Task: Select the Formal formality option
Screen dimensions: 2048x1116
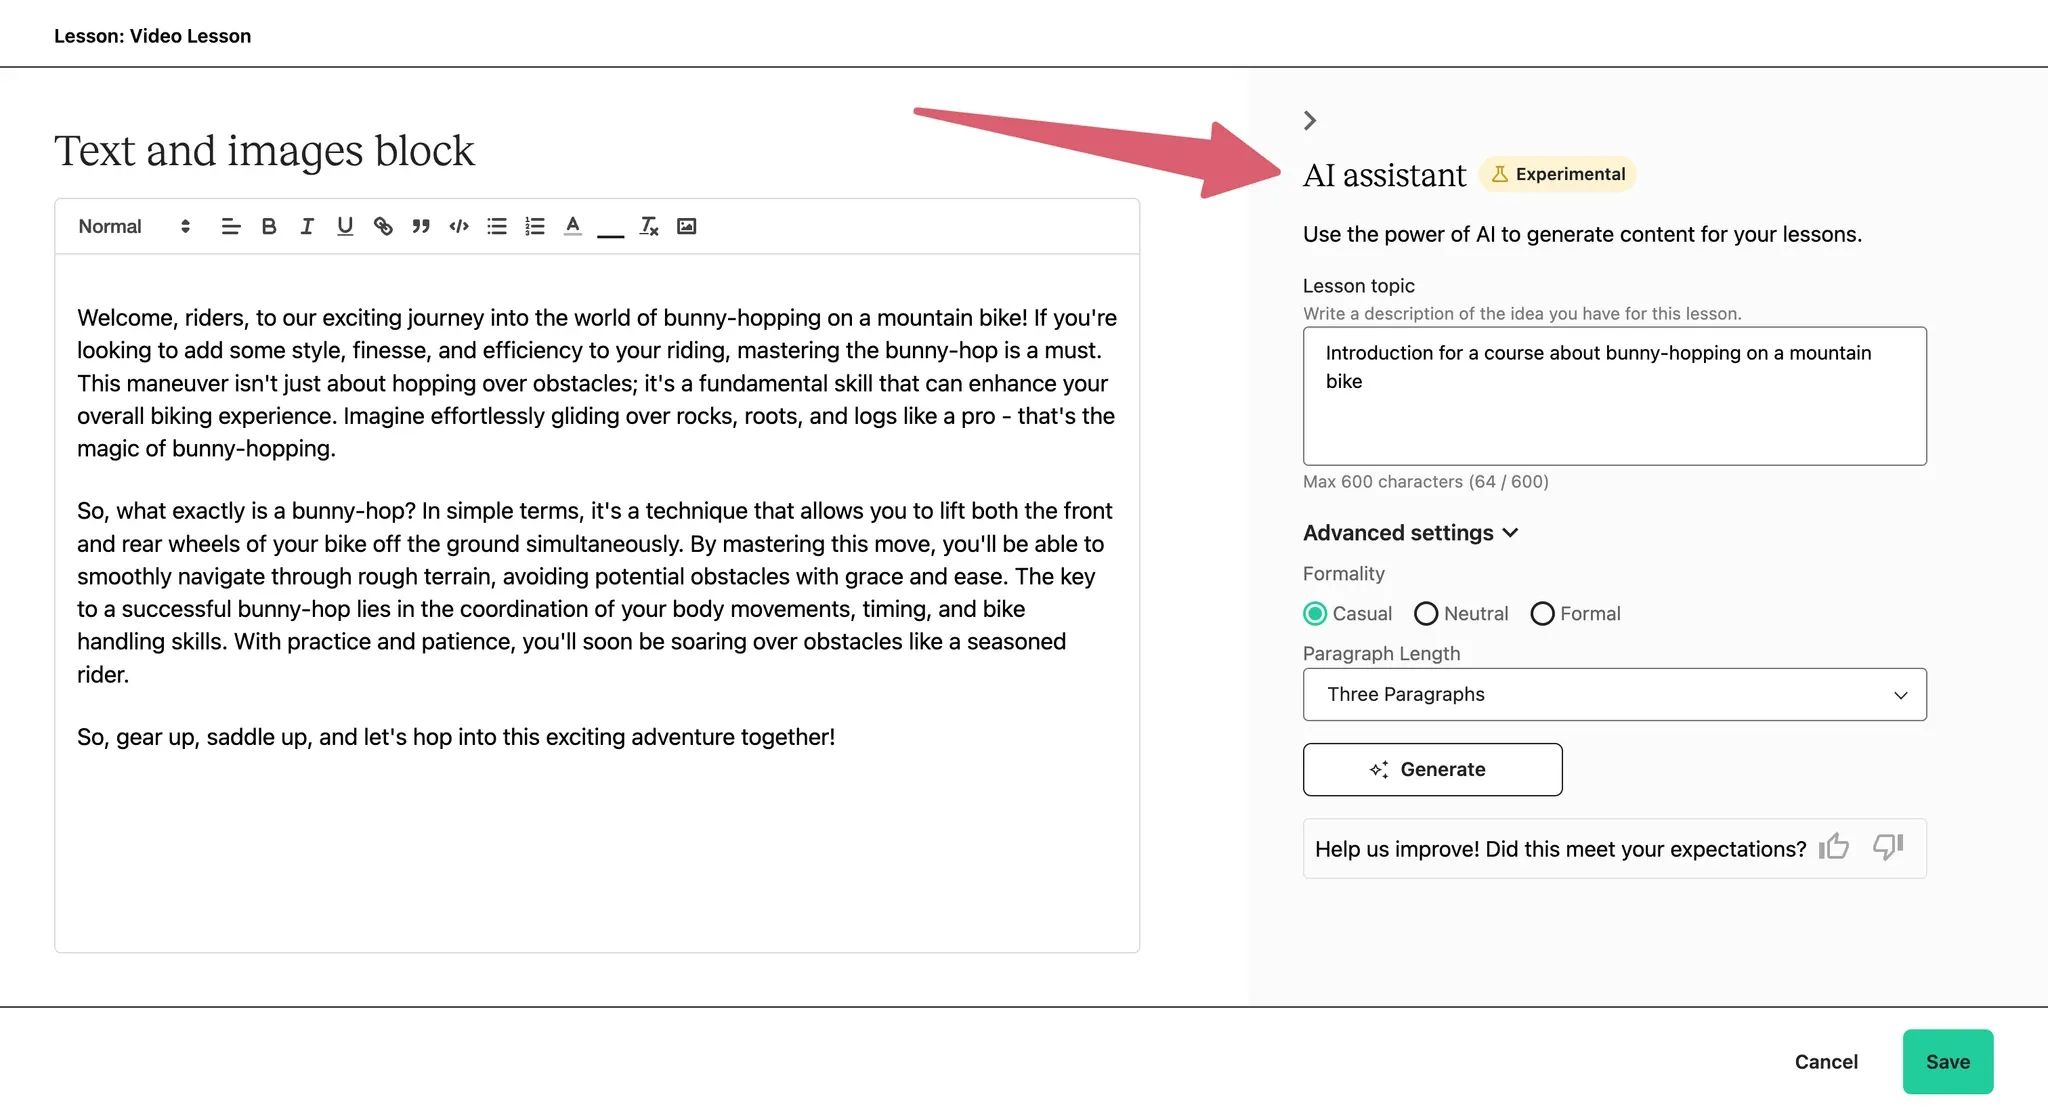Action: pos(1540,614)
